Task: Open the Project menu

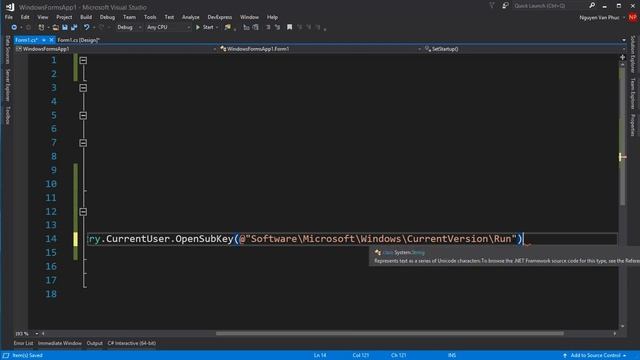Action: click(x=64, y=17)
